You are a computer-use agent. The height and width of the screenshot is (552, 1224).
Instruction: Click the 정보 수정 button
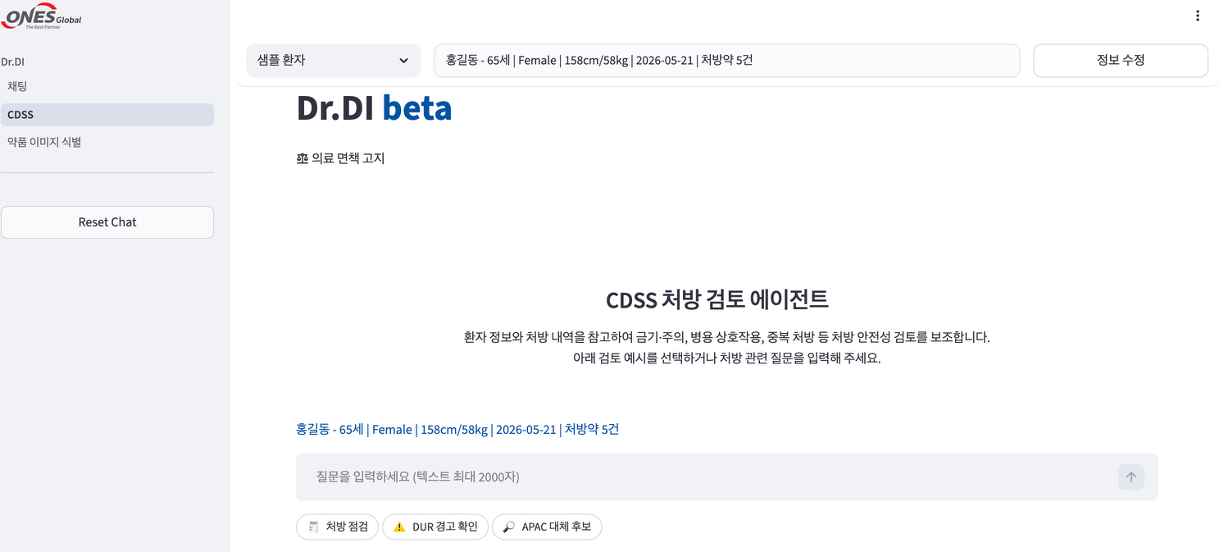coord(1120,60)
